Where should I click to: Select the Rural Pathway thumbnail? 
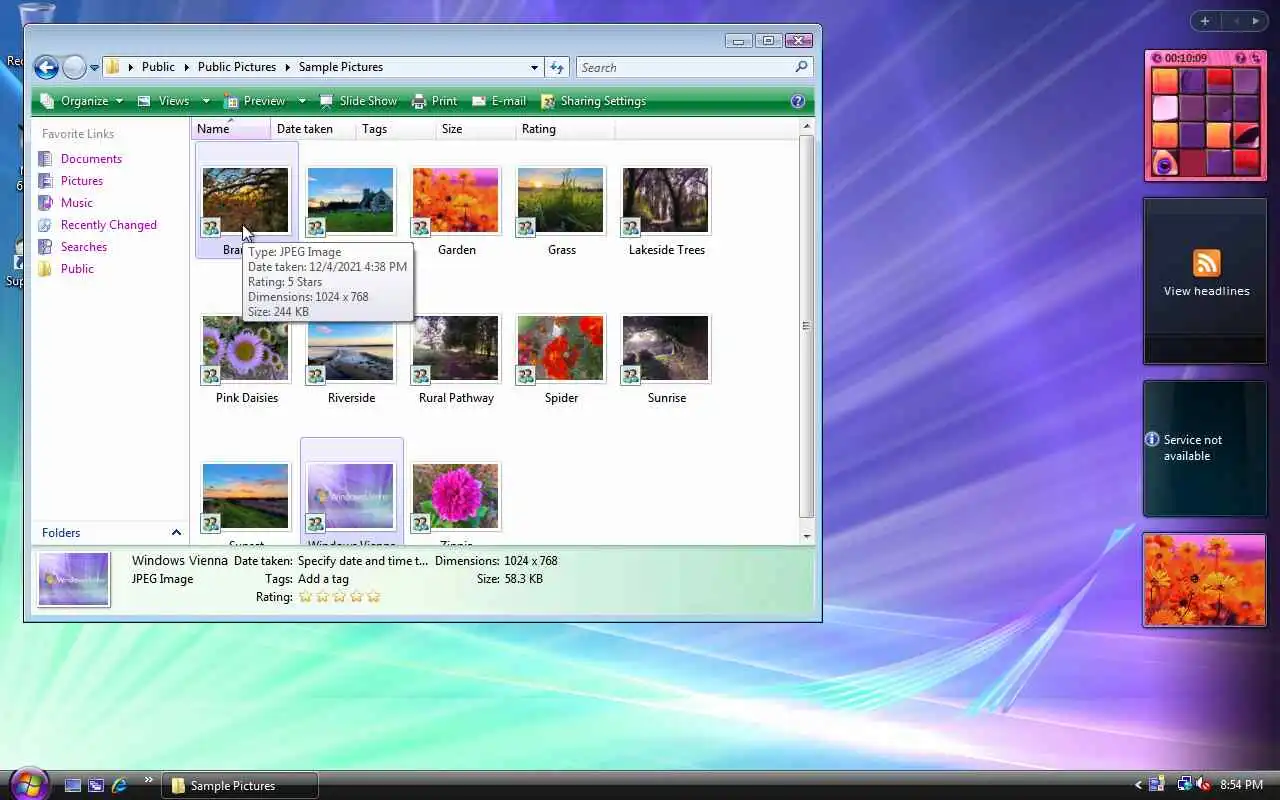456,348
